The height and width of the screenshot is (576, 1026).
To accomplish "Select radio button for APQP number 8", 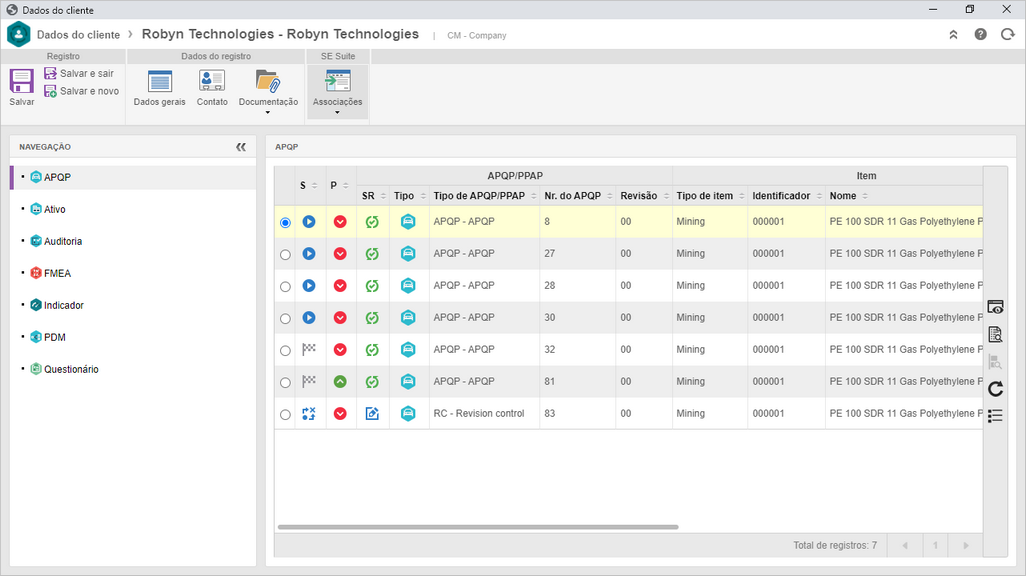I will tap(285, 223).
